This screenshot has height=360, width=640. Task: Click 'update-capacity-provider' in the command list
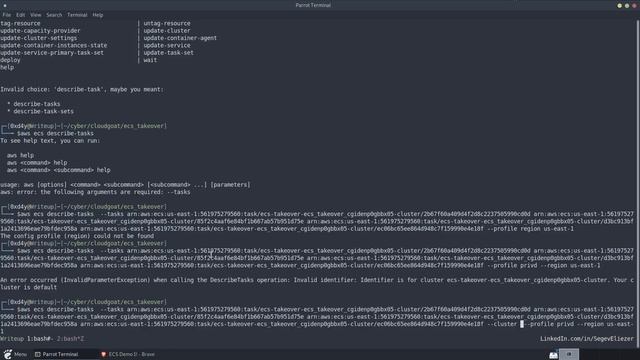point(40,31)
